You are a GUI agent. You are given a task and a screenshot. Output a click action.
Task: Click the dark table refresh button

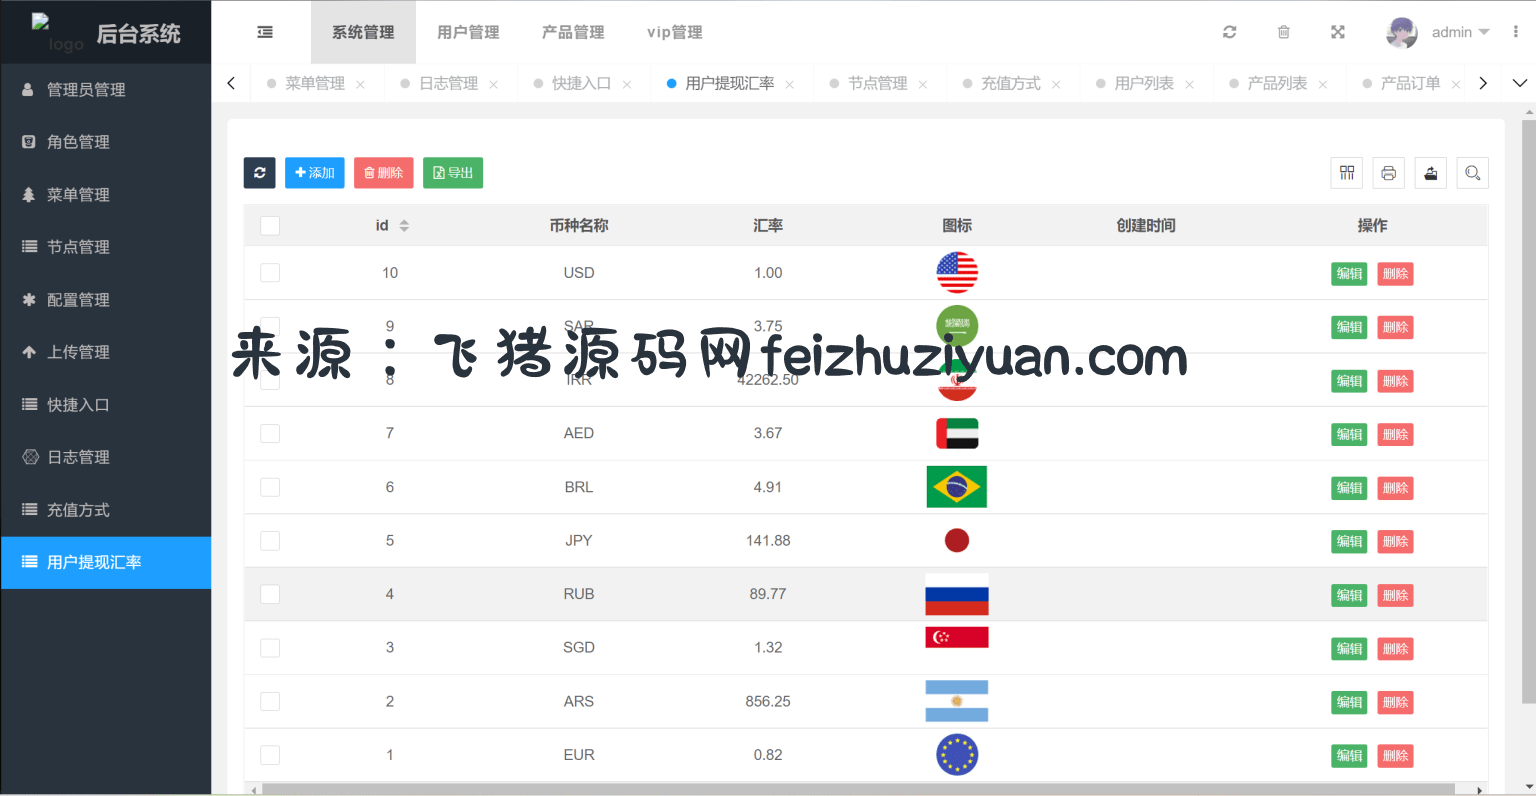(260, 173)
